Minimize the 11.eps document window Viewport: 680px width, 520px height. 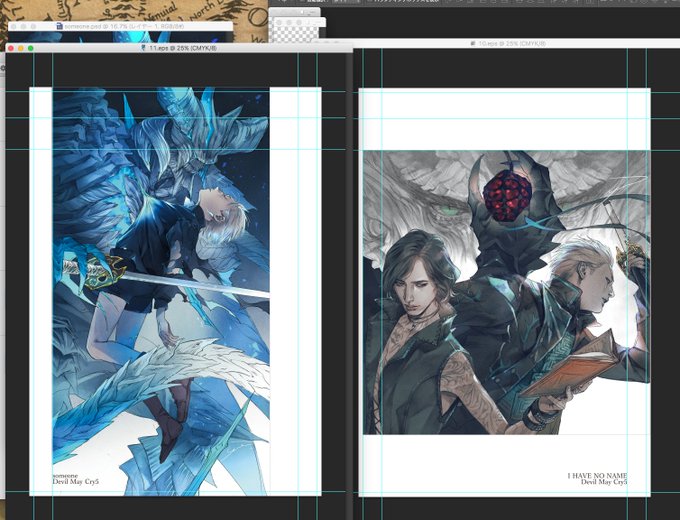[21, 48]
